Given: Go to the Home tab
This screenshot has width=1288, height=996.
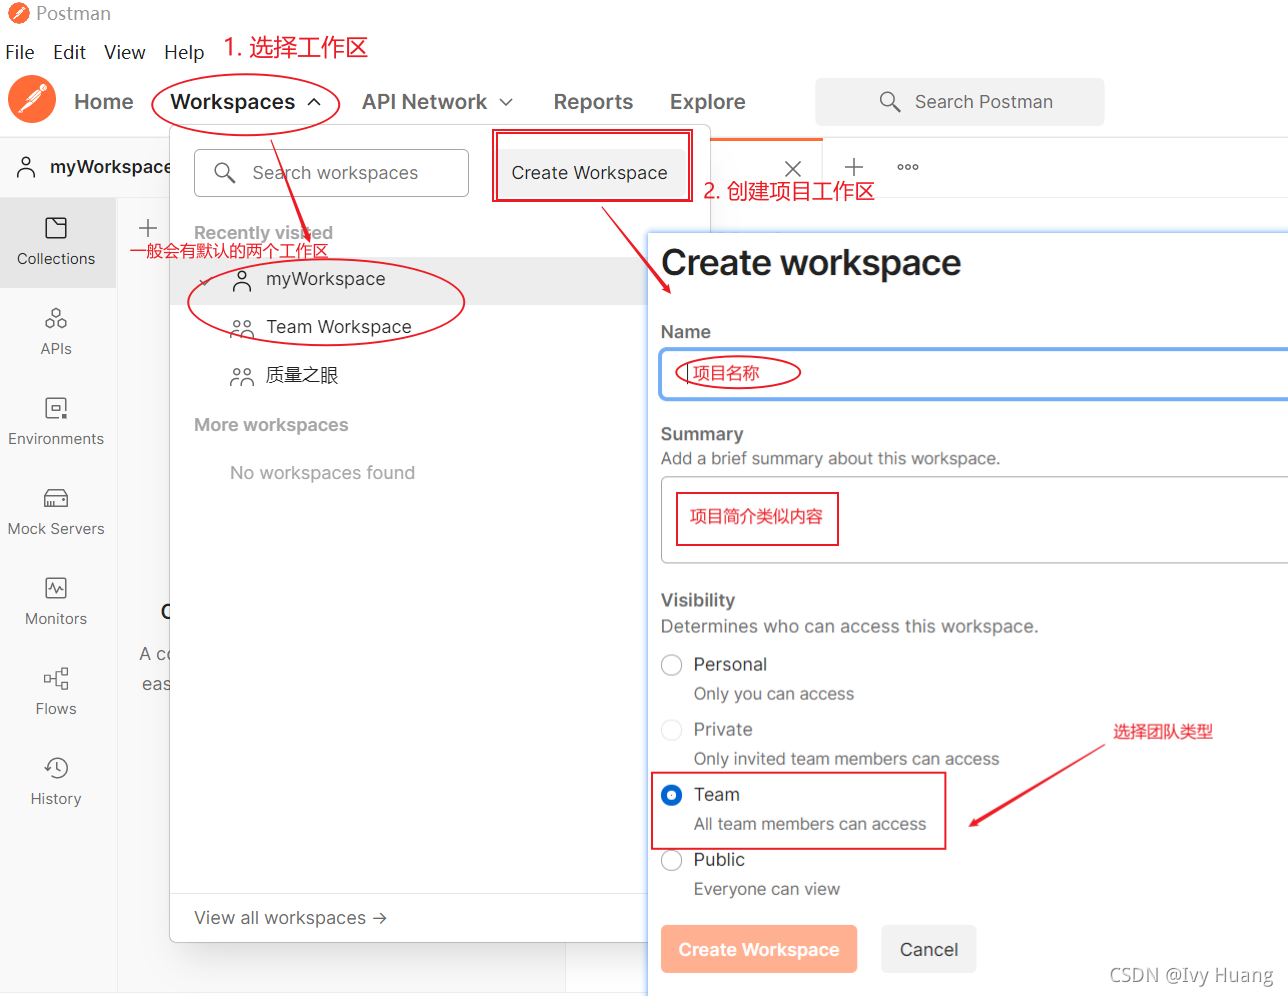Looking at the screenshot, I should click(104, 102).
